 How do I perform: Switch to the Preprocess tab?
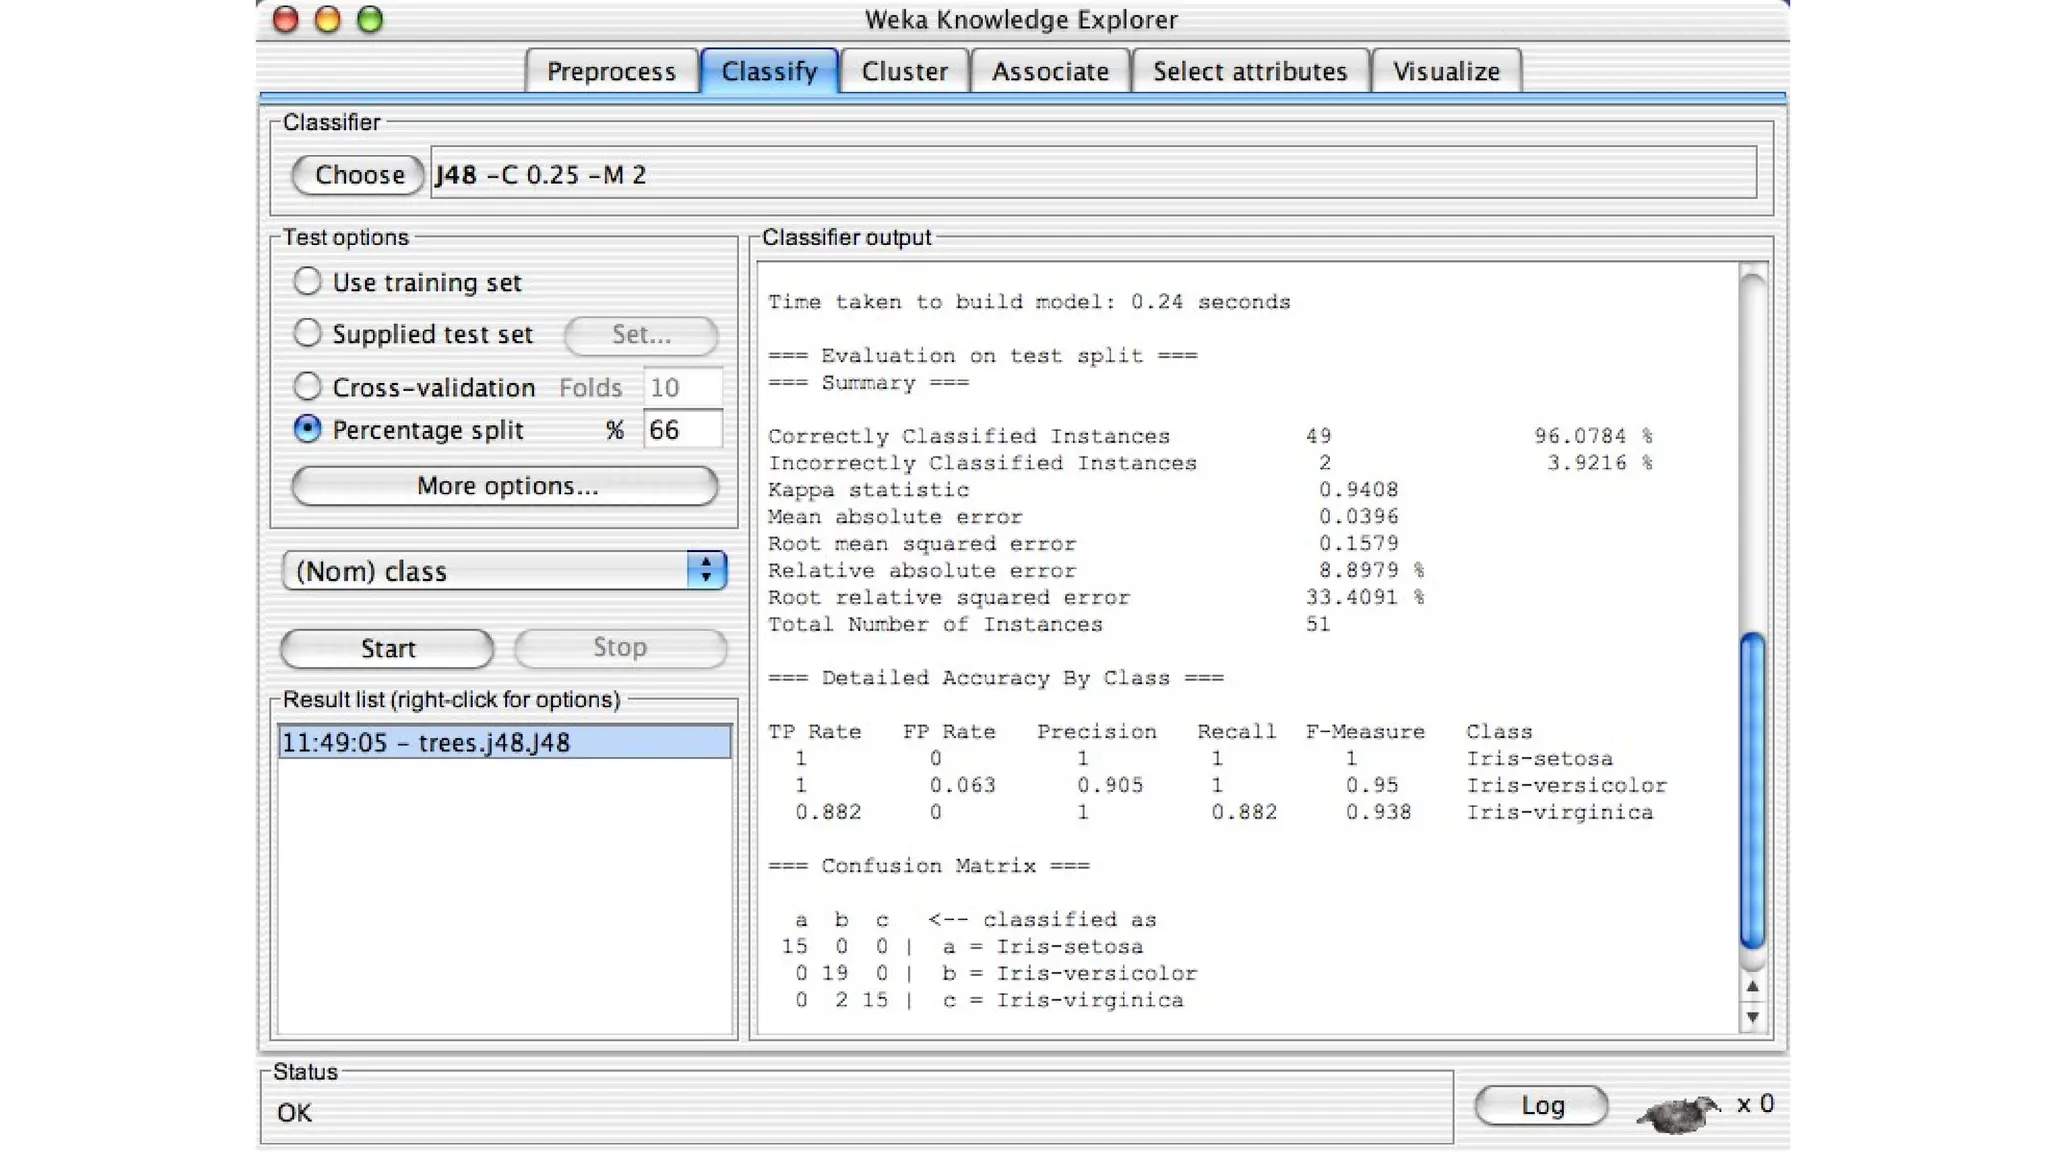click(x=611, y=71)
